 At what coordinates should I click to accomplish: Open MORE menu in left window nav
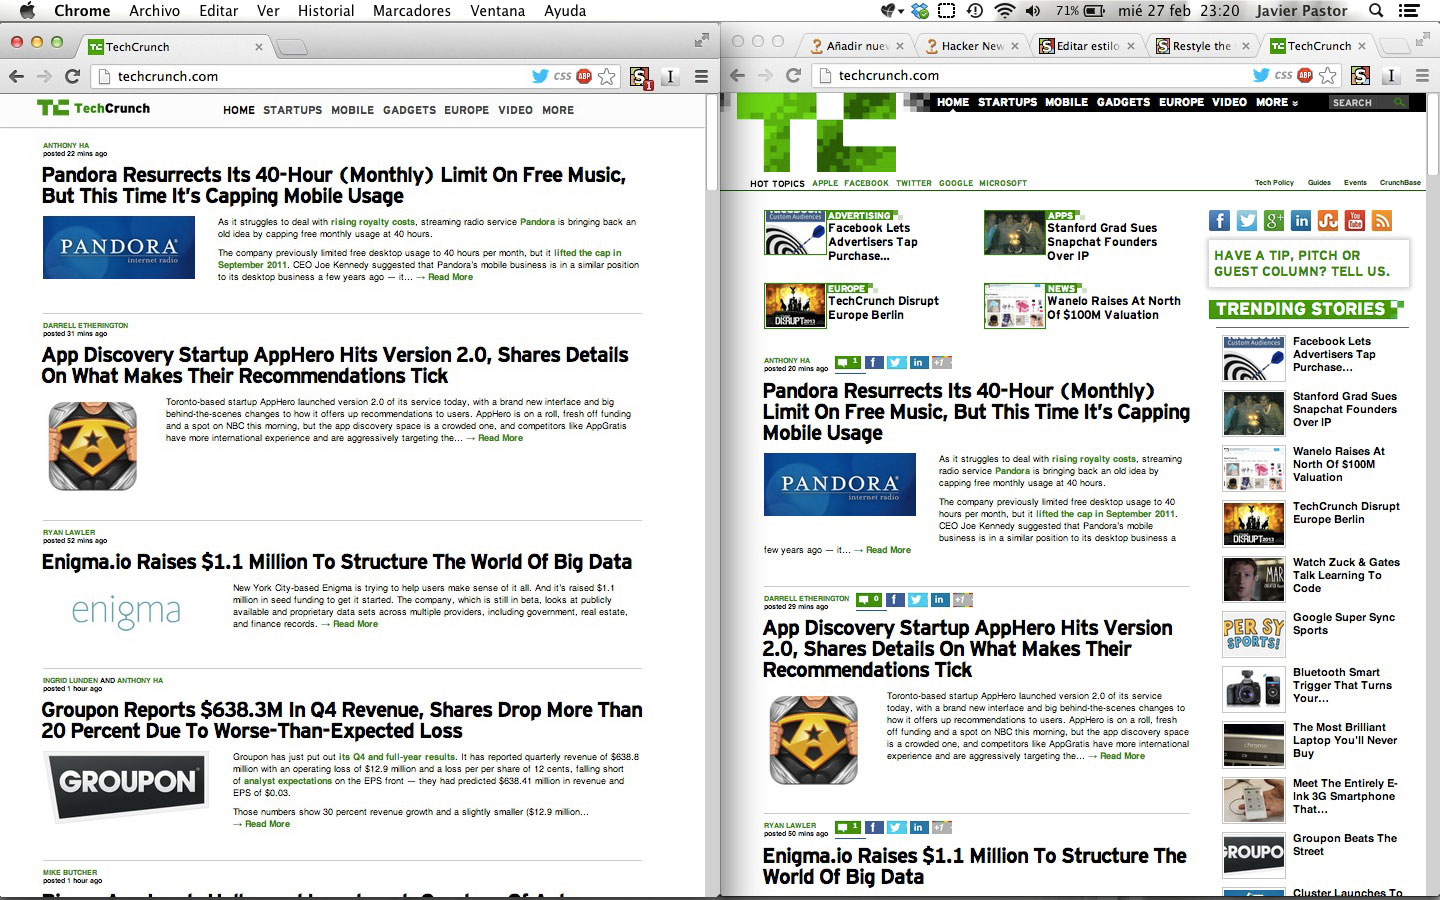click(x=558, y=110)
